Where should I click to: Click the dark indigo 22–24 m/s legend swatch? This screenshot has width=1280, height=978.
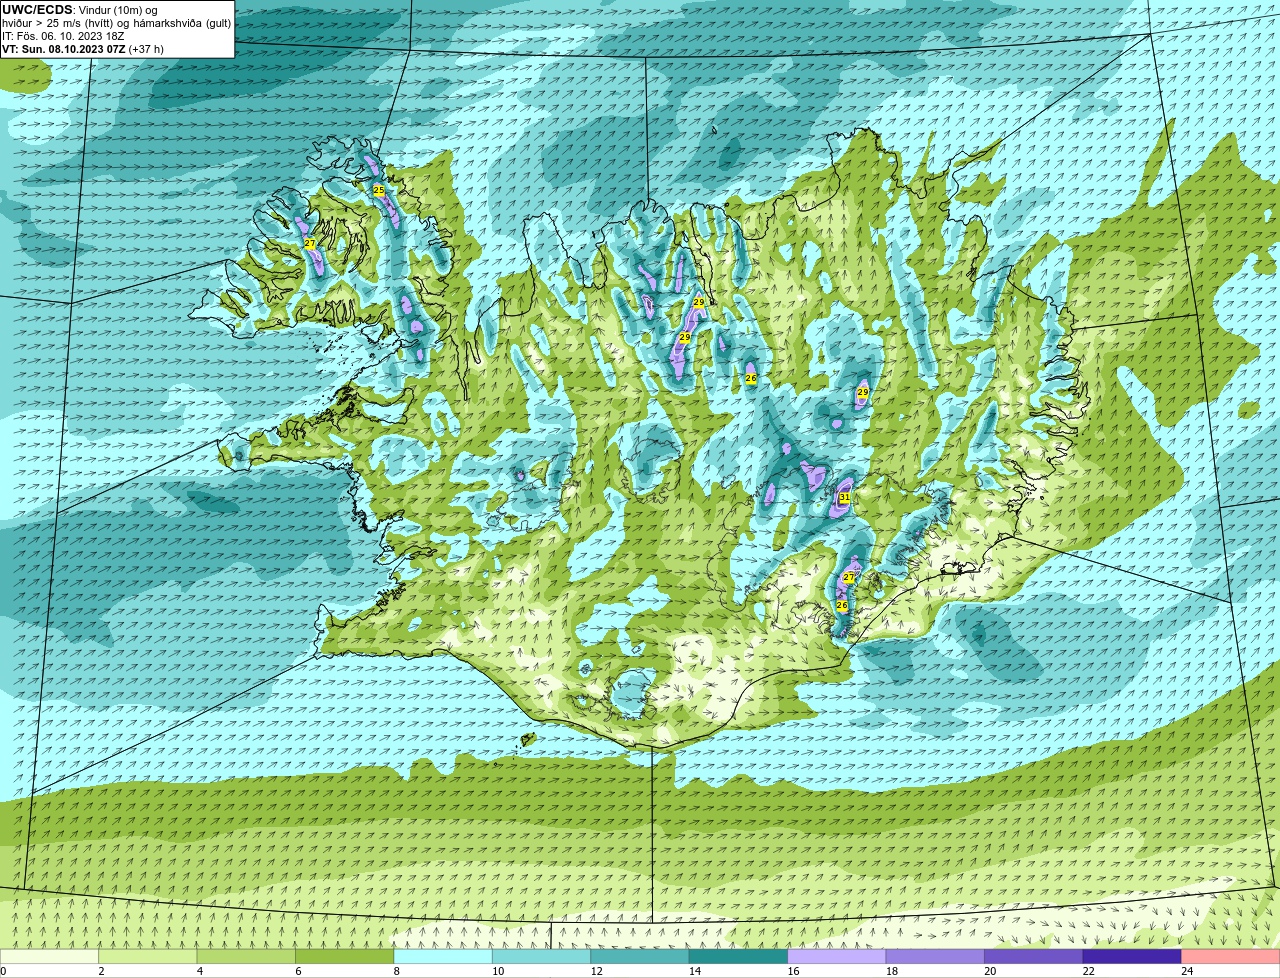[1132, 956]
